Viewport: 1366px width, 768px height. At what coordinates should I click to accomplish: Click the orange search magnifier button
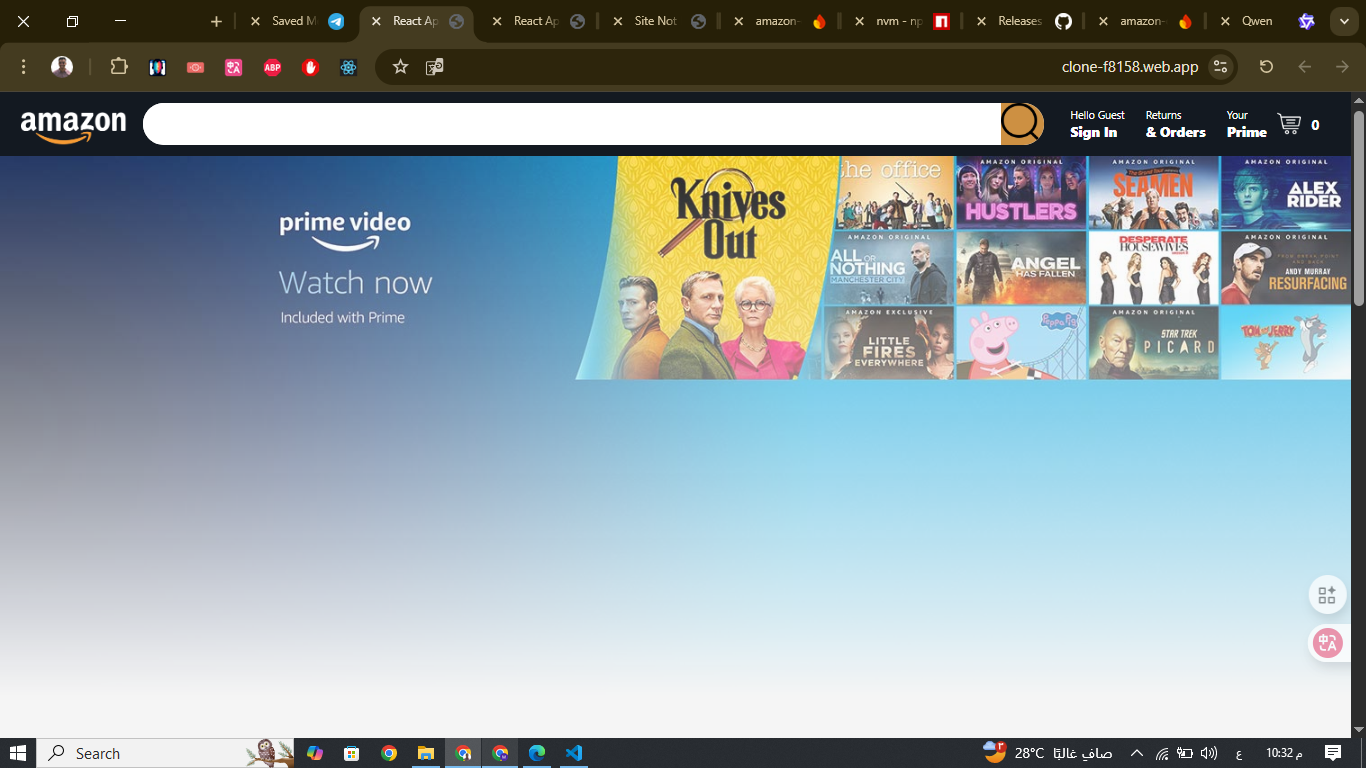point(1022,124)
